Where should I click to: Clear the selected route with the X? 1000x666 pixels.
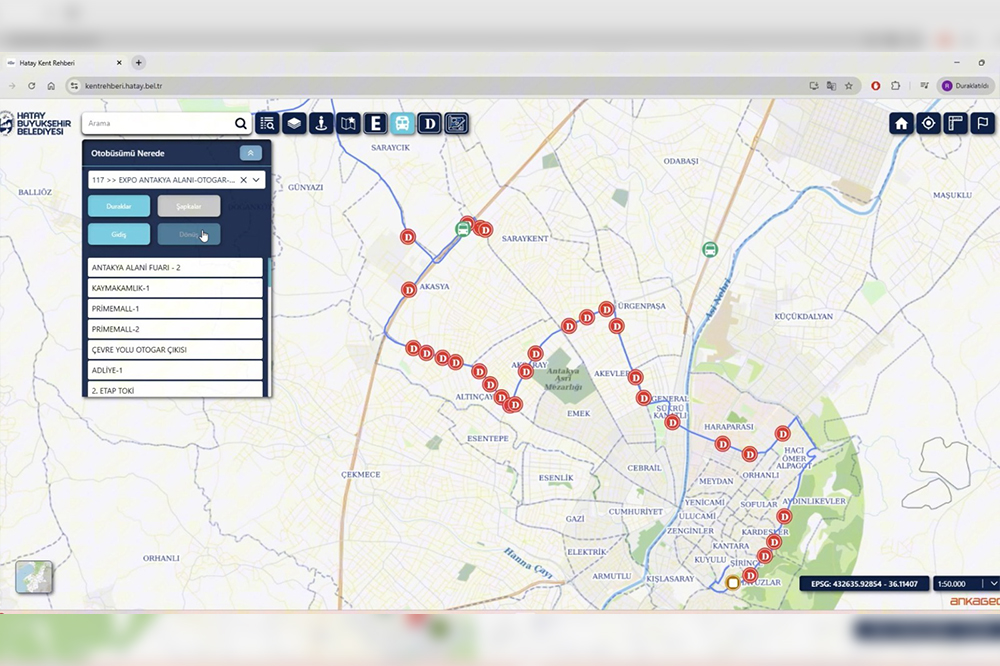coord(243,180)
